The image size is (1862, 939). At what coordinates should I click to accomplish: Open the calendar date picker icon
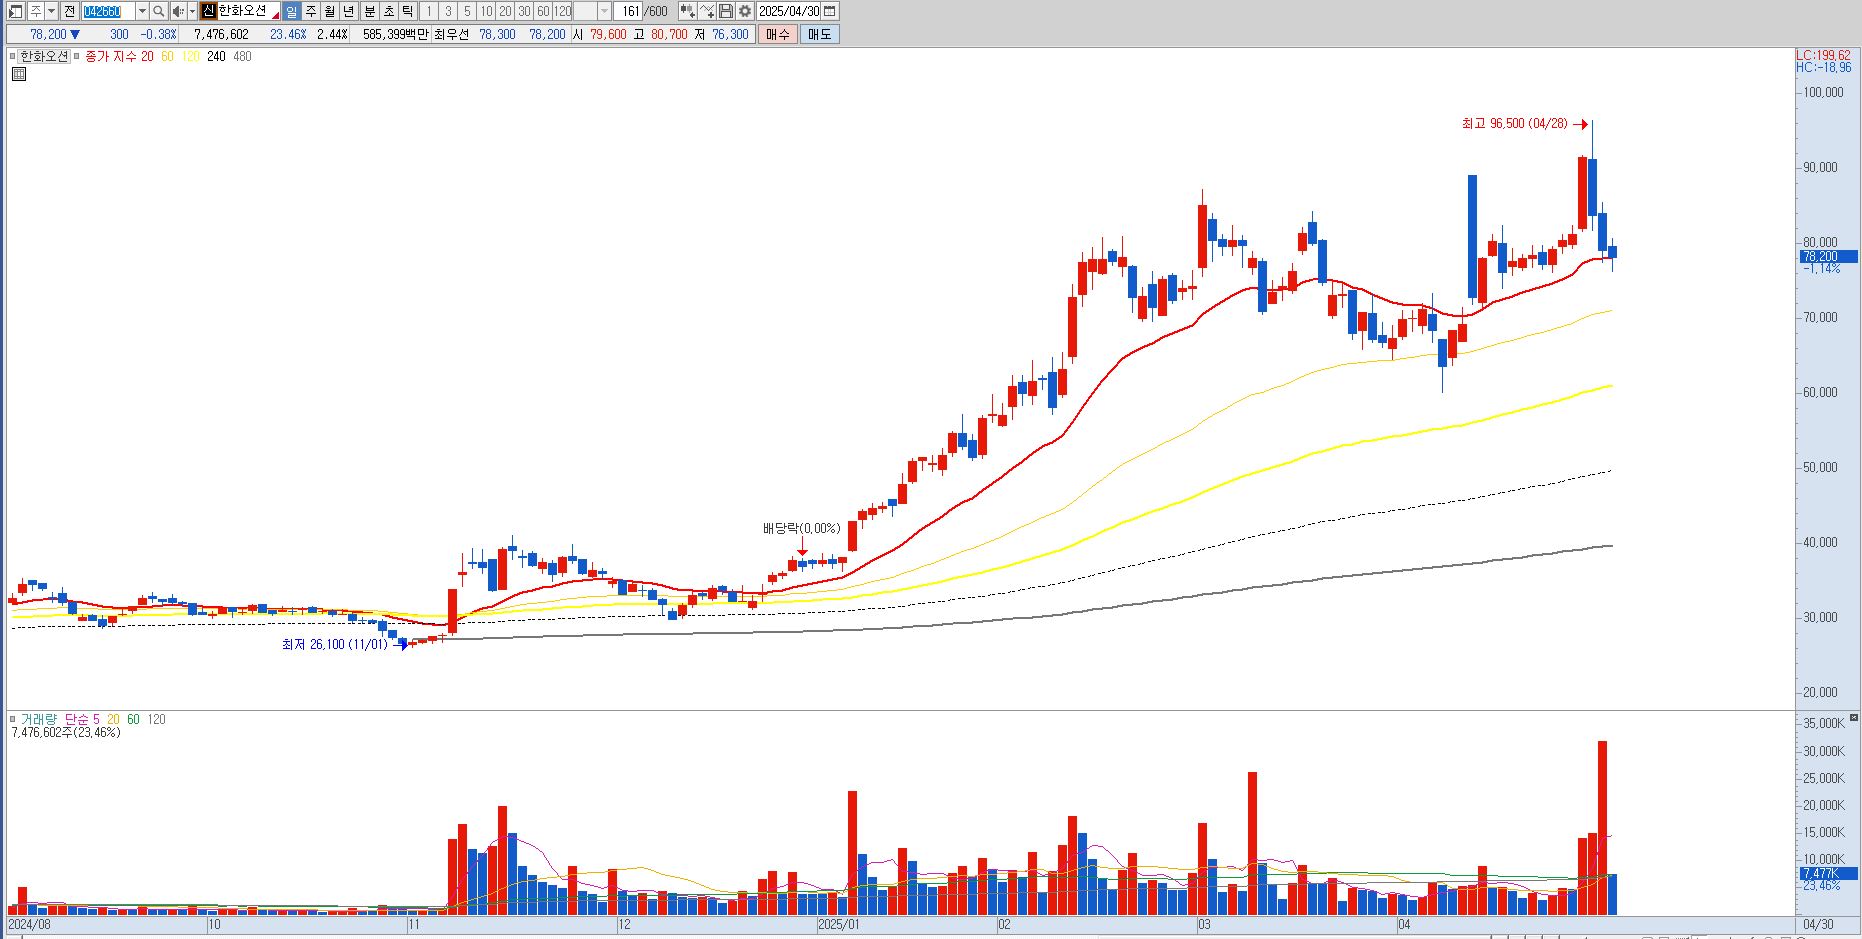830,11
